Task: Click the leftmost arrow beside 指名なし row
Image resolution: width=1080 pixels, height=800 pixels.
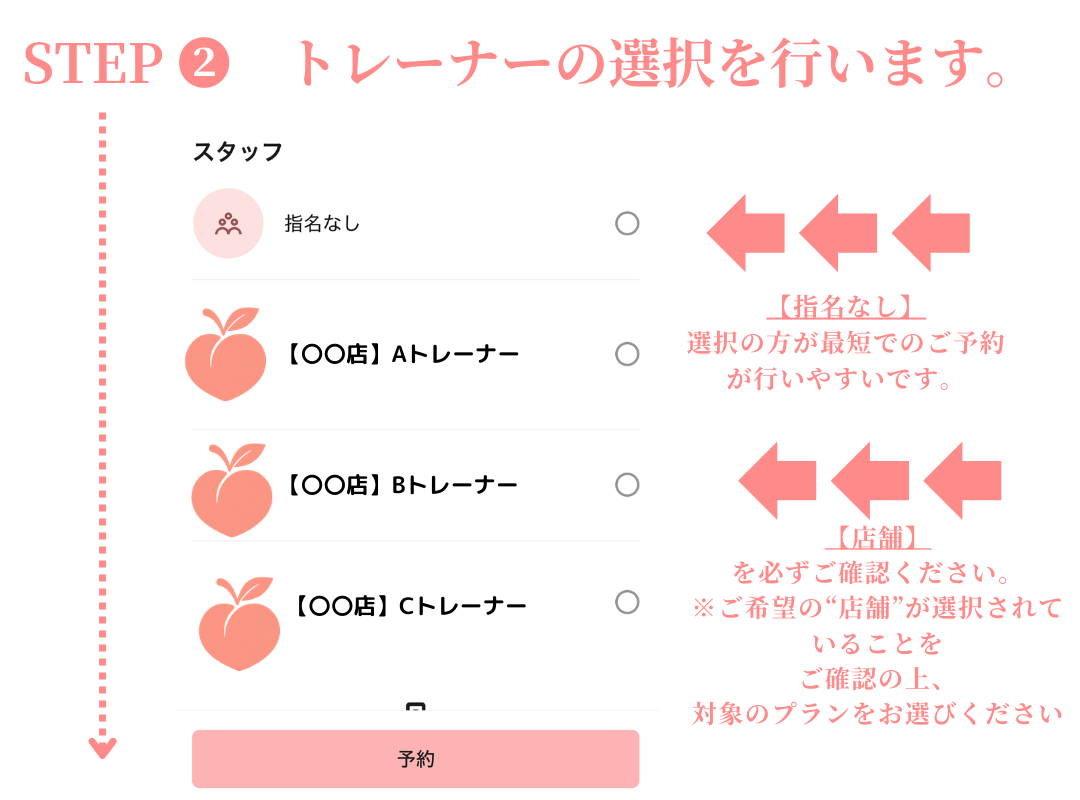Action: click(744, 233)
